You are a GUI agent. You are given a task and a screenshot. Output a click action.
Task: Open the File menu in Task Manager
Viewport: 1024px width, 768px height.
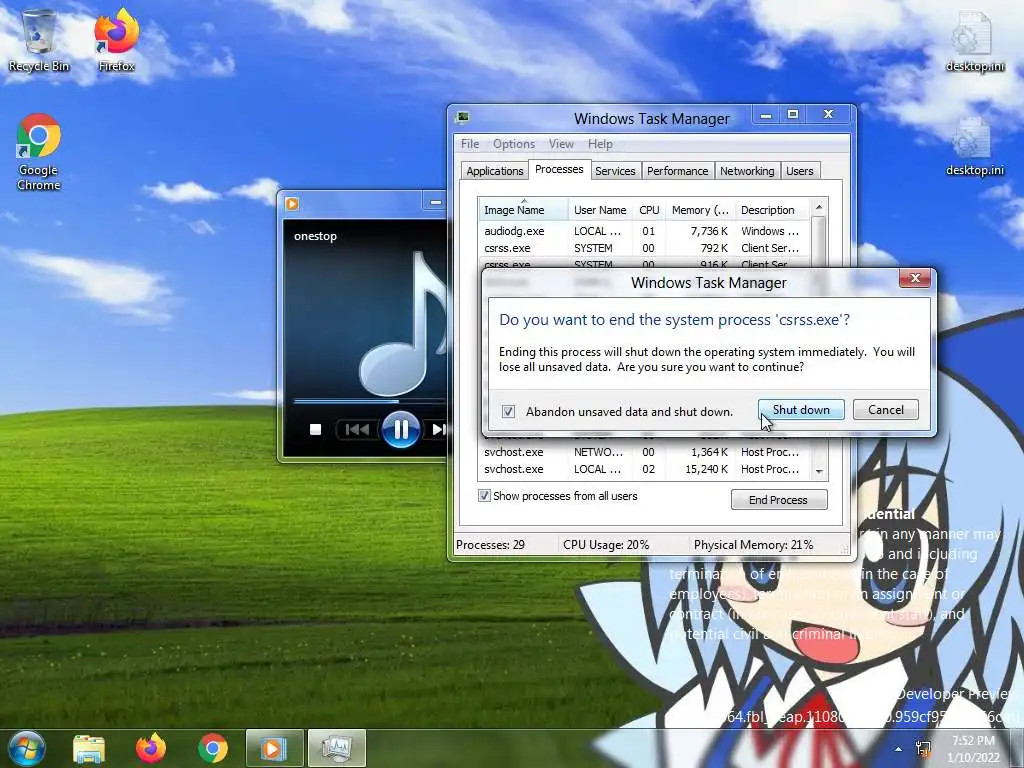point(470,144)
